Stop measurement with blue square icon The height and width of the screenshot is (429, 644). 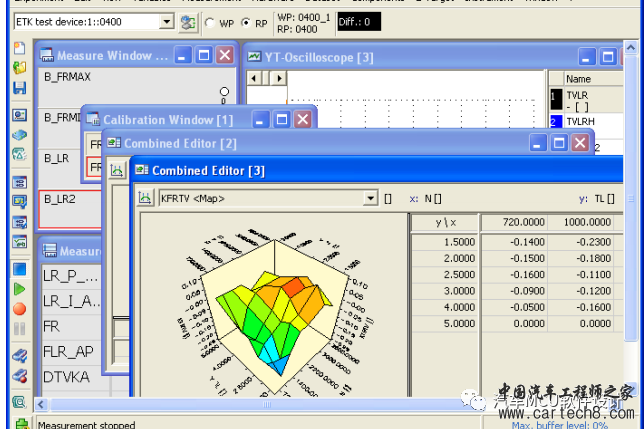pos(19,269)
